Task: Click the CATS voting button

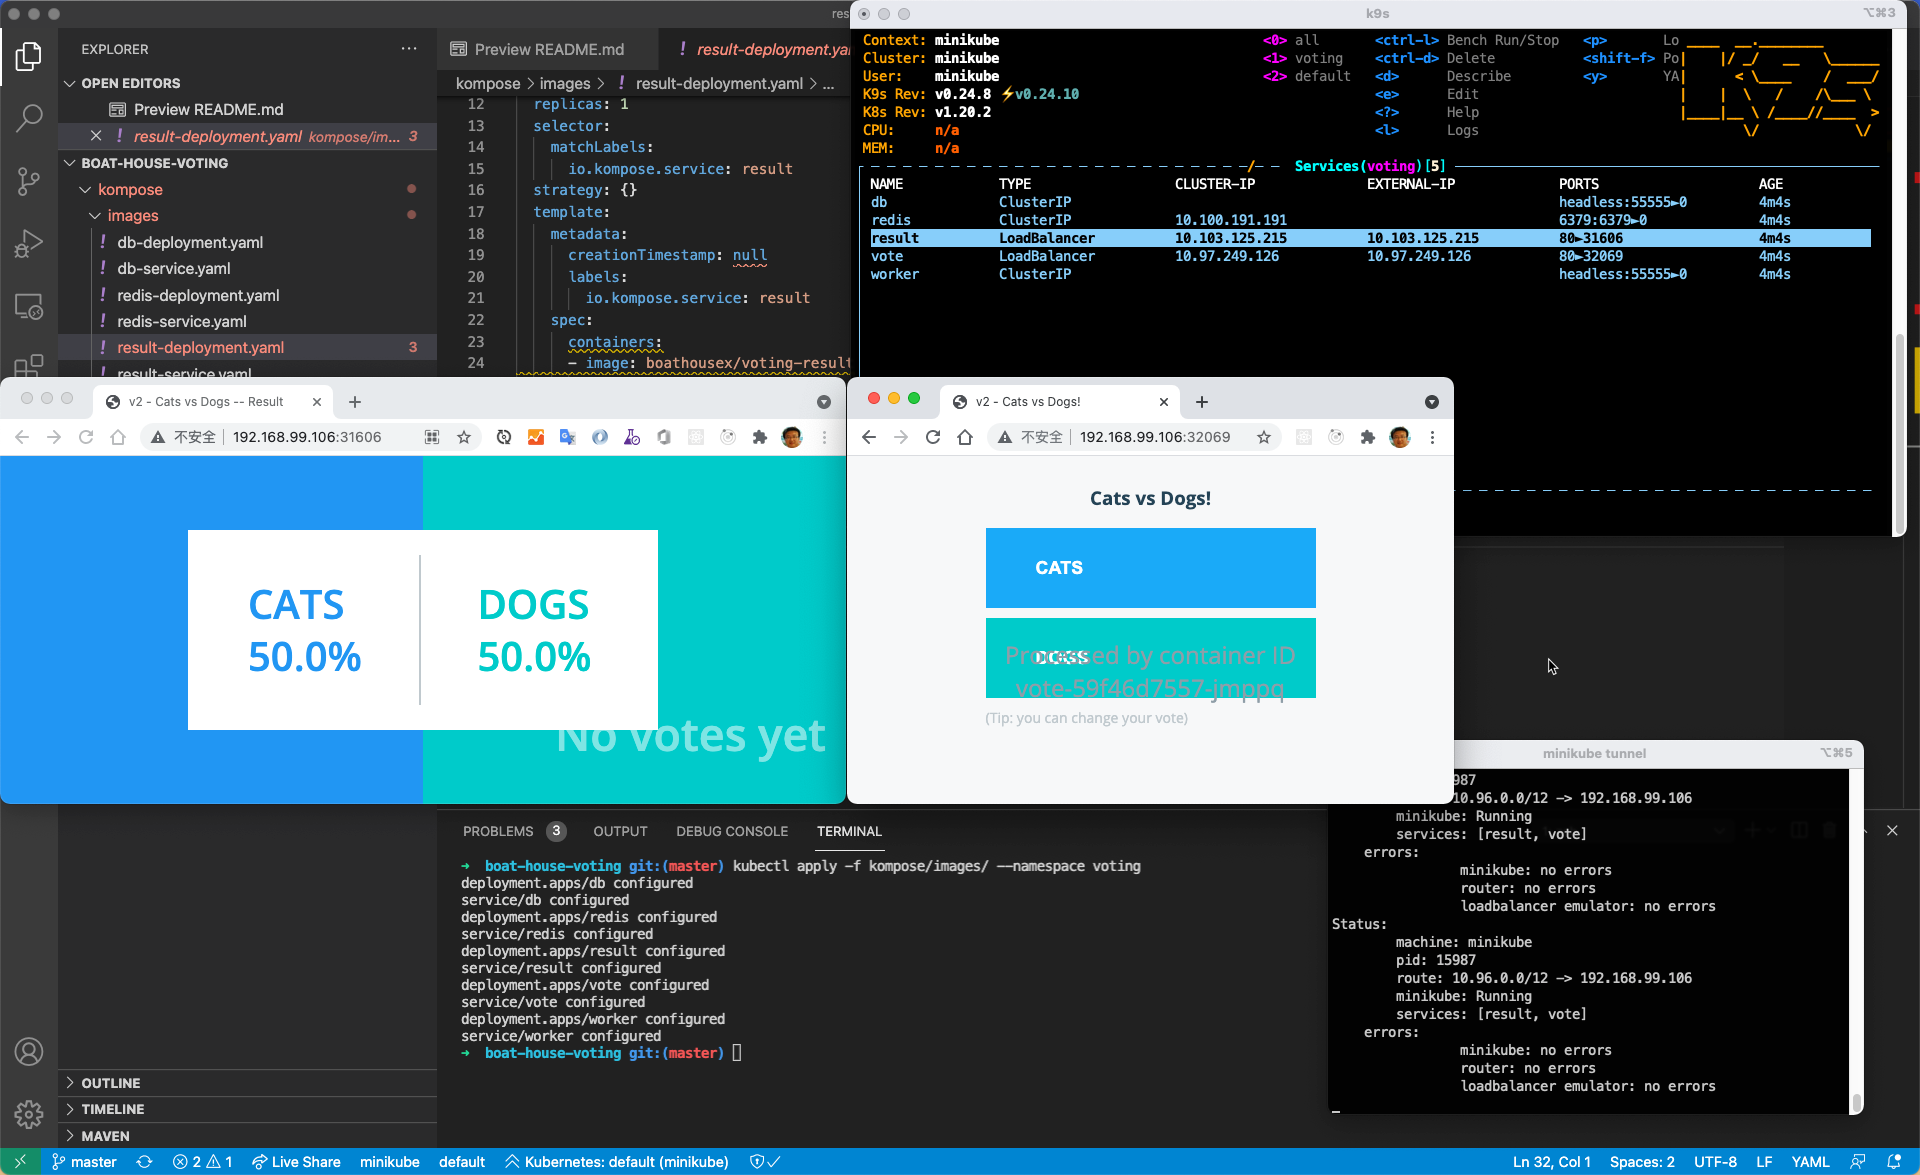Action: coord(1149,566)
